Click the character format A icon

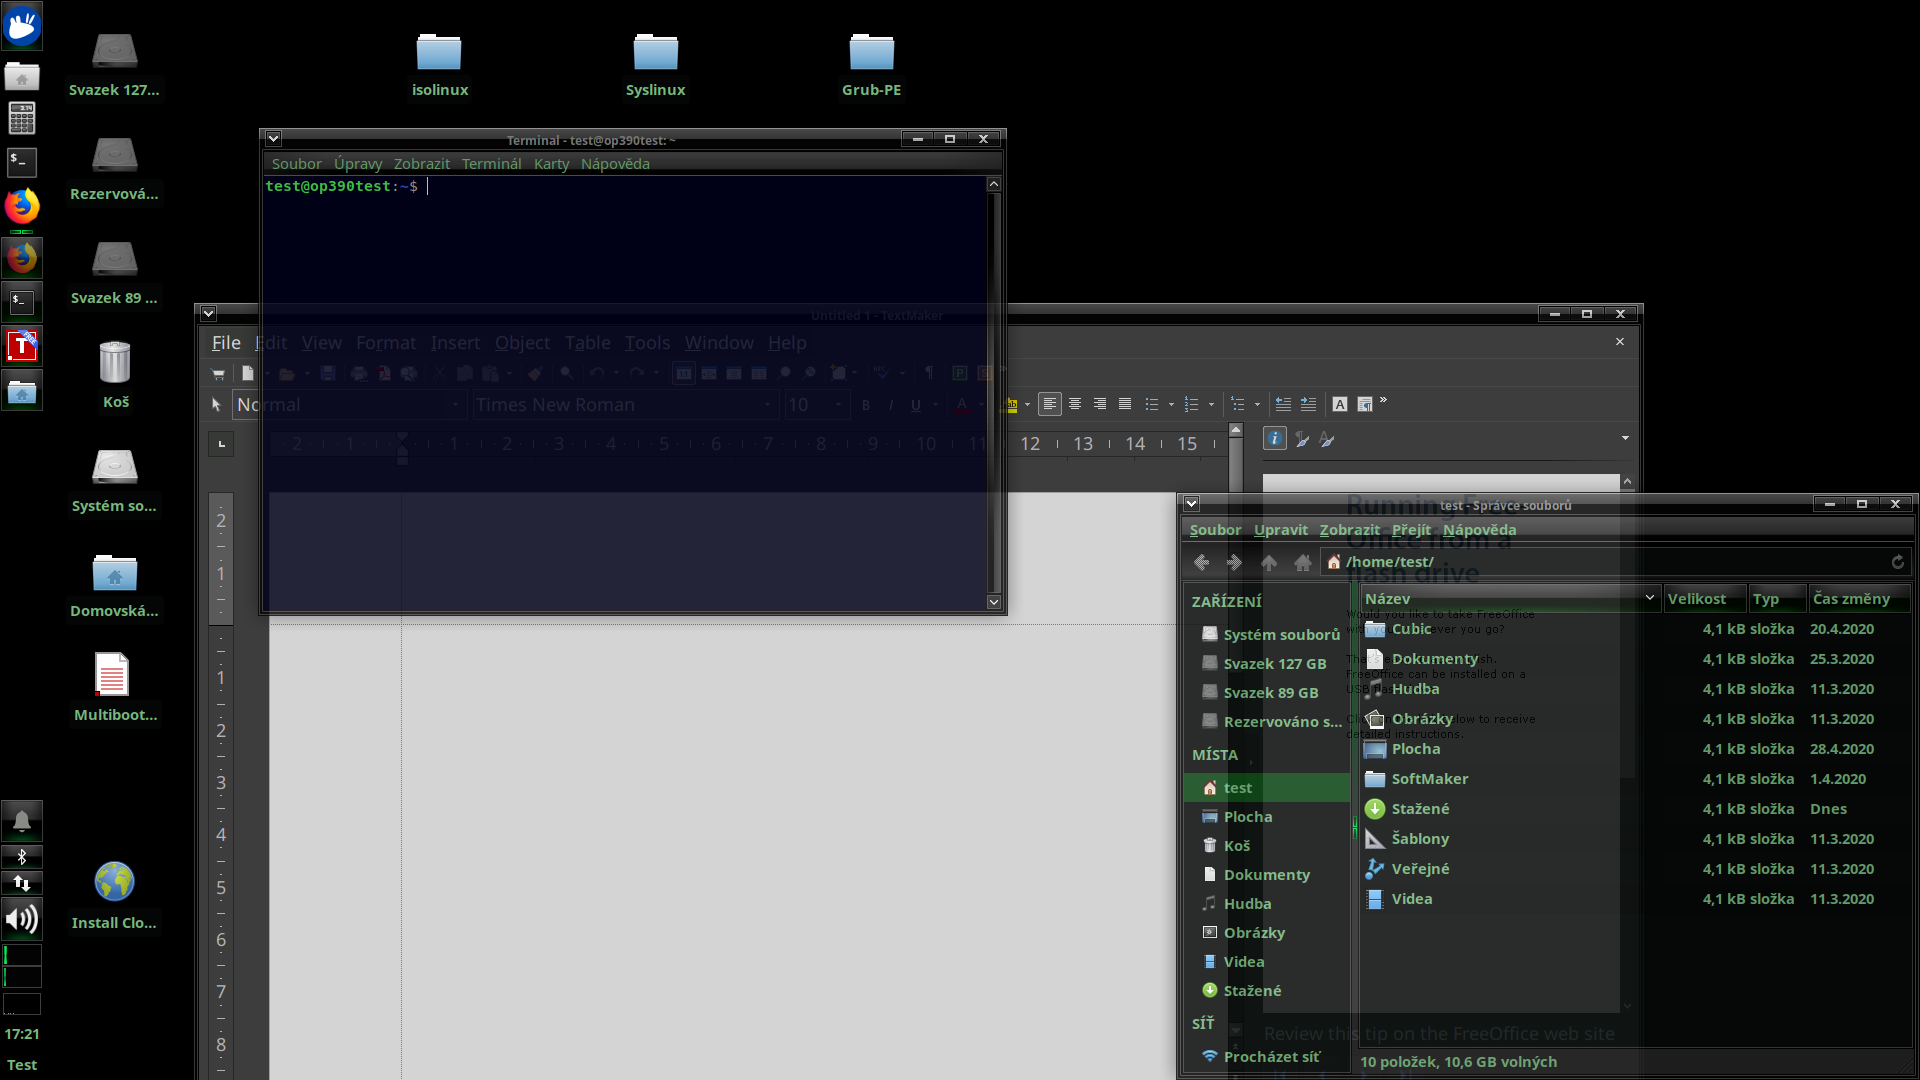click(1340, 404)
